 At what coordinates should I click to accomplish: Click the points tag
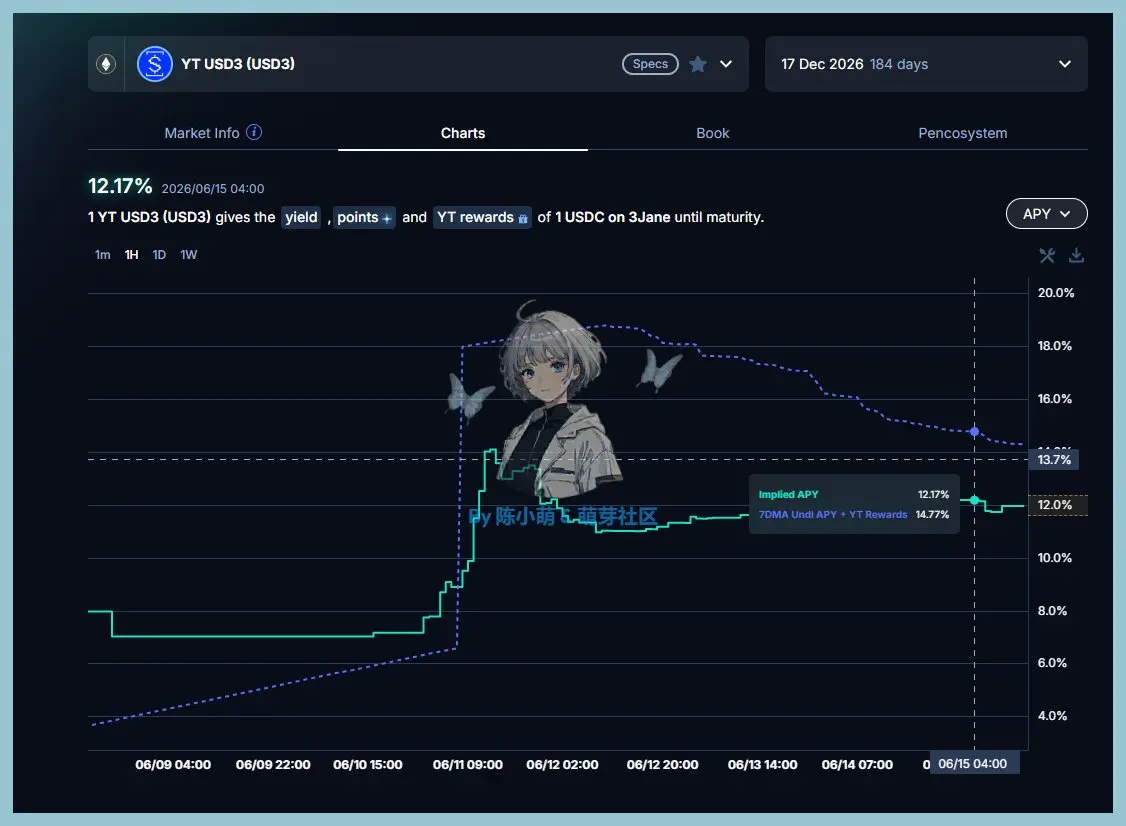[x=364, y=217]
